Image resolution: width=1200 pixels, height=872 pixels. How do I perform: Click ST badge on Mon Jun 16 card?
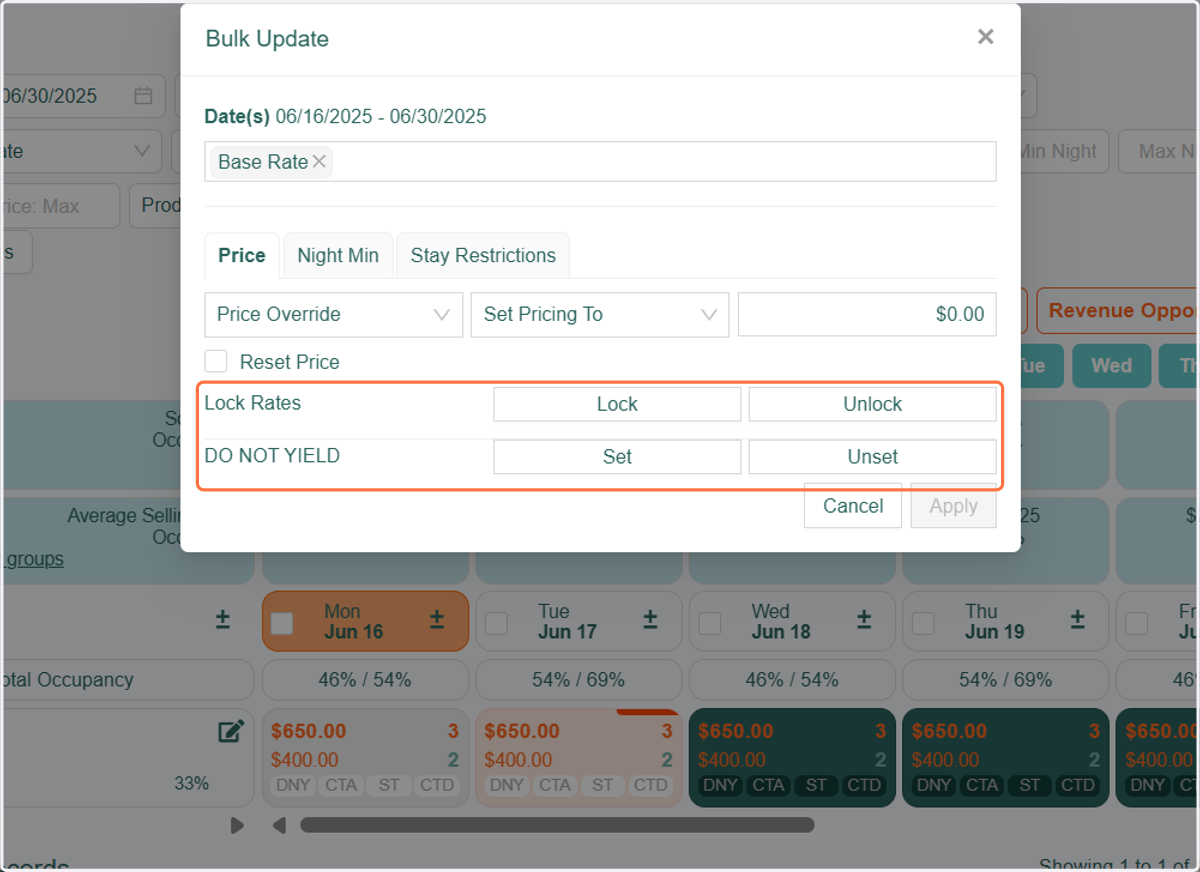[x=389, y=785]
